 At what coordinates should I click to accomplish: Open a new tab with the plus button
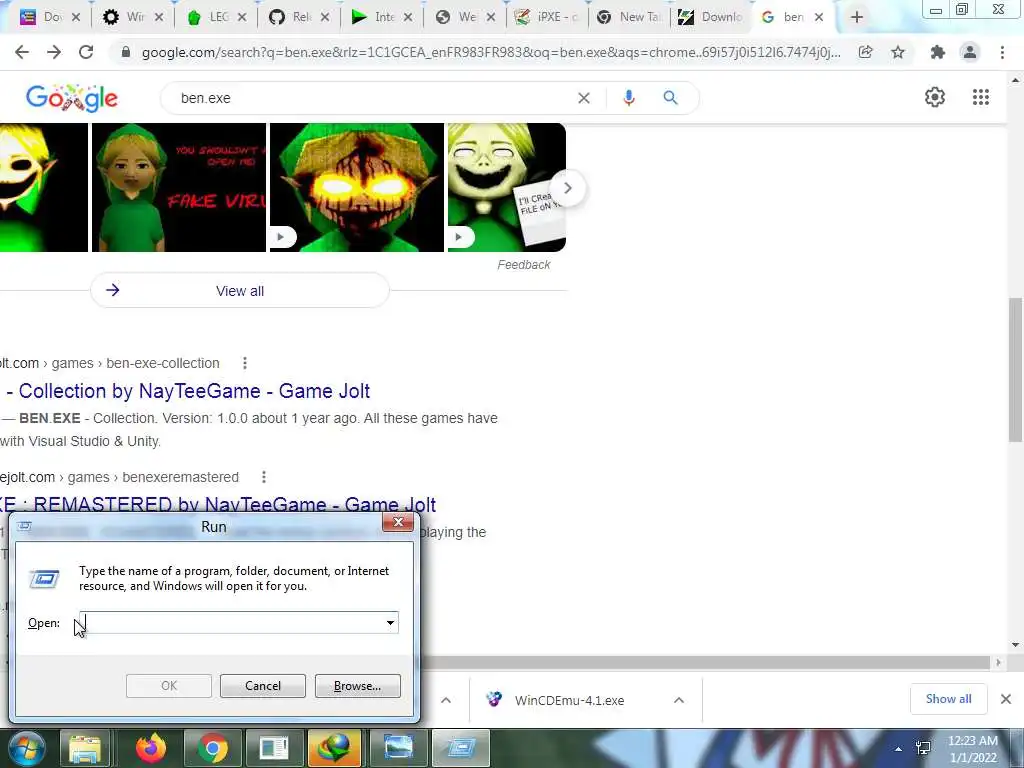(857, 17)
